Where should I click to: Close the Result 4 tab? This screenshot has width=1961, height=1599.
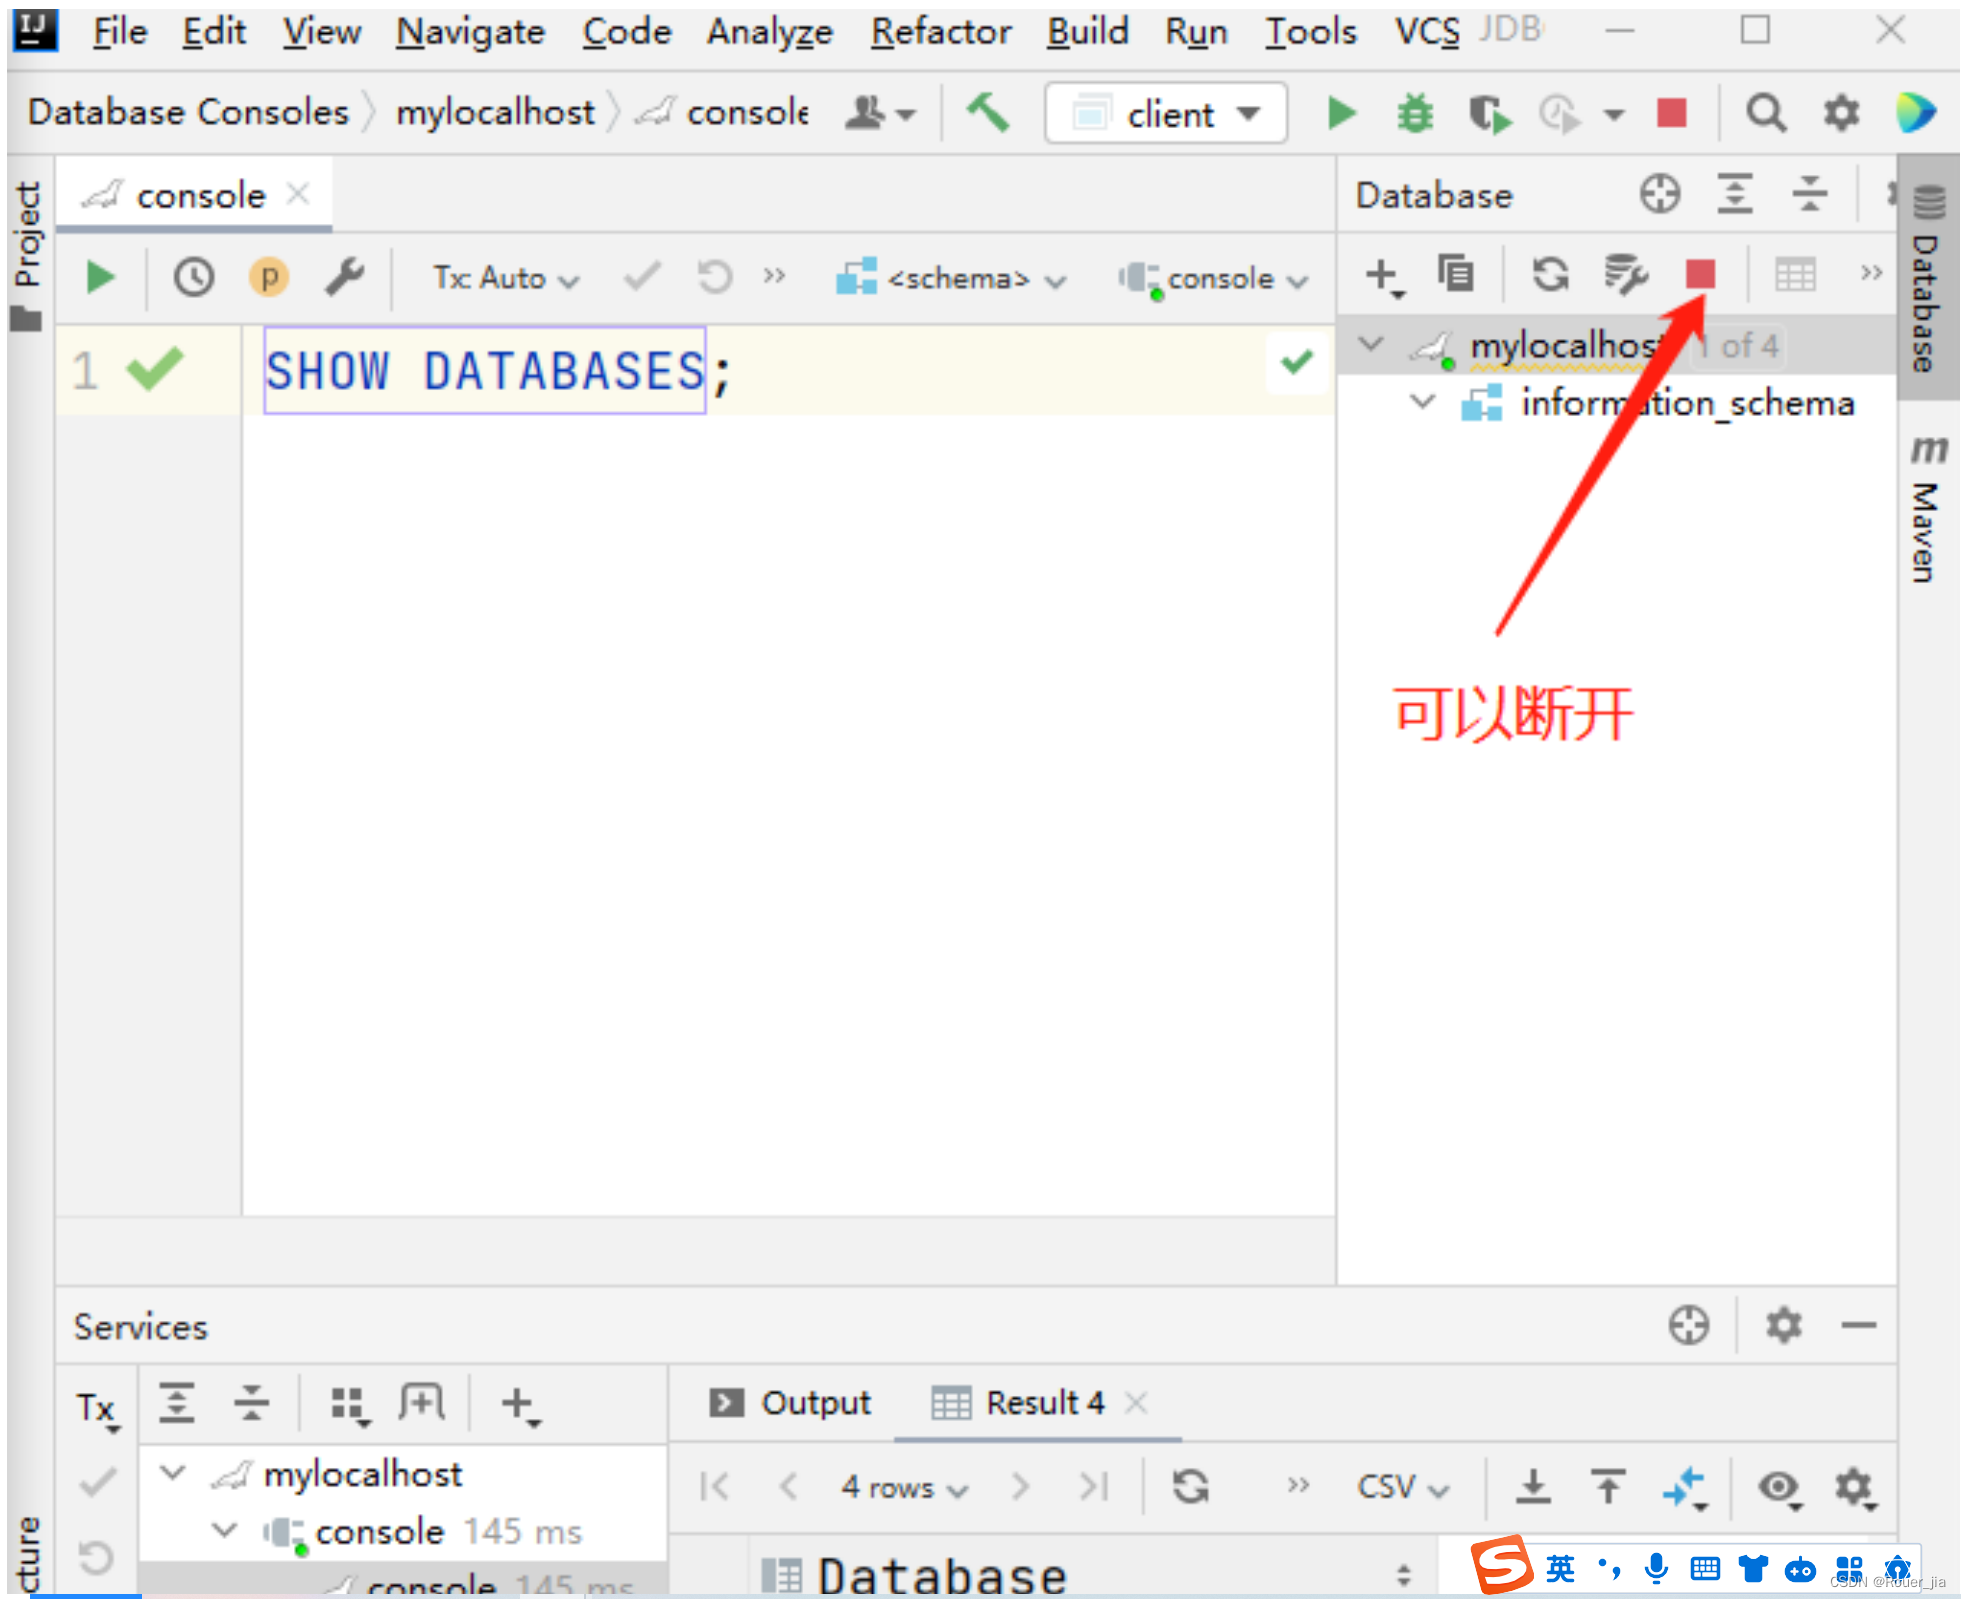tap(1134, 1402)
